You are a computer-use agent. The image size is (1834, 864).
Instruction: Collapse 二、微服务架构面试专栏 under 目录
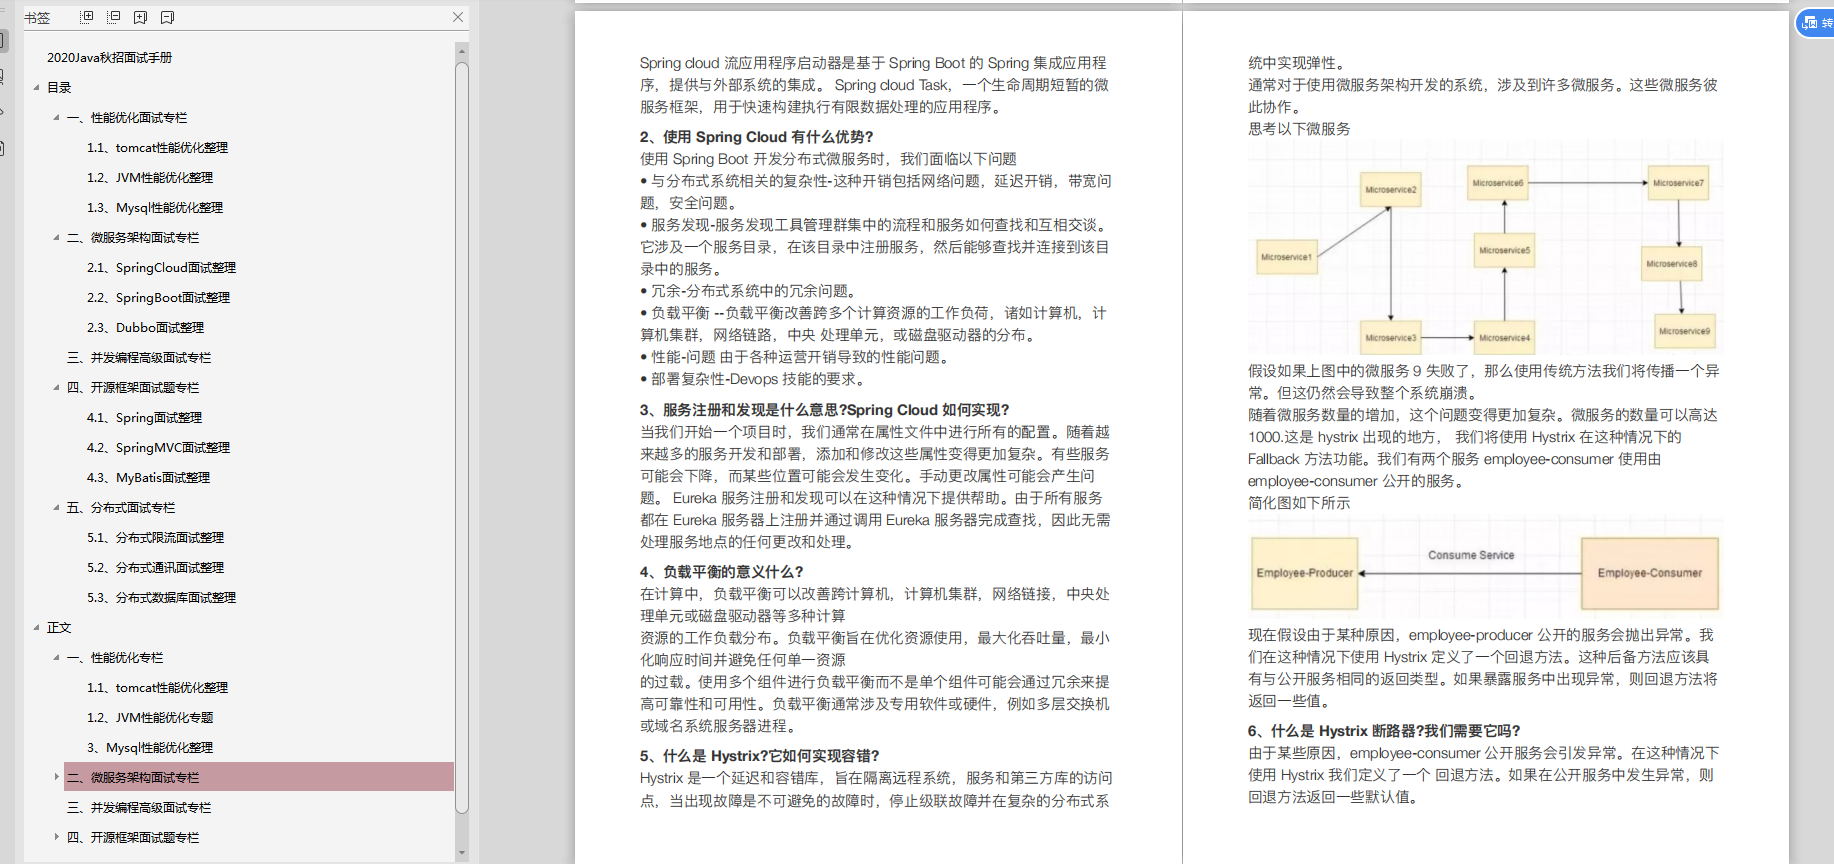point(56,237)
